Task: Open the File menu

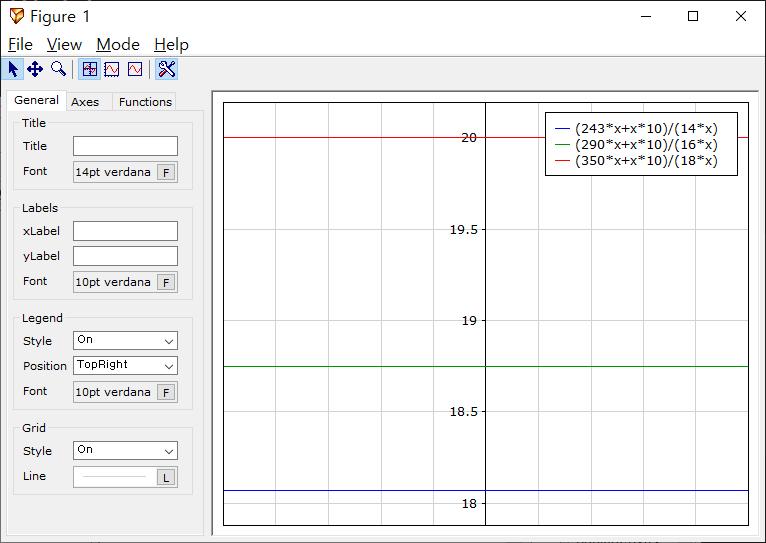Action: pos(20,44)
